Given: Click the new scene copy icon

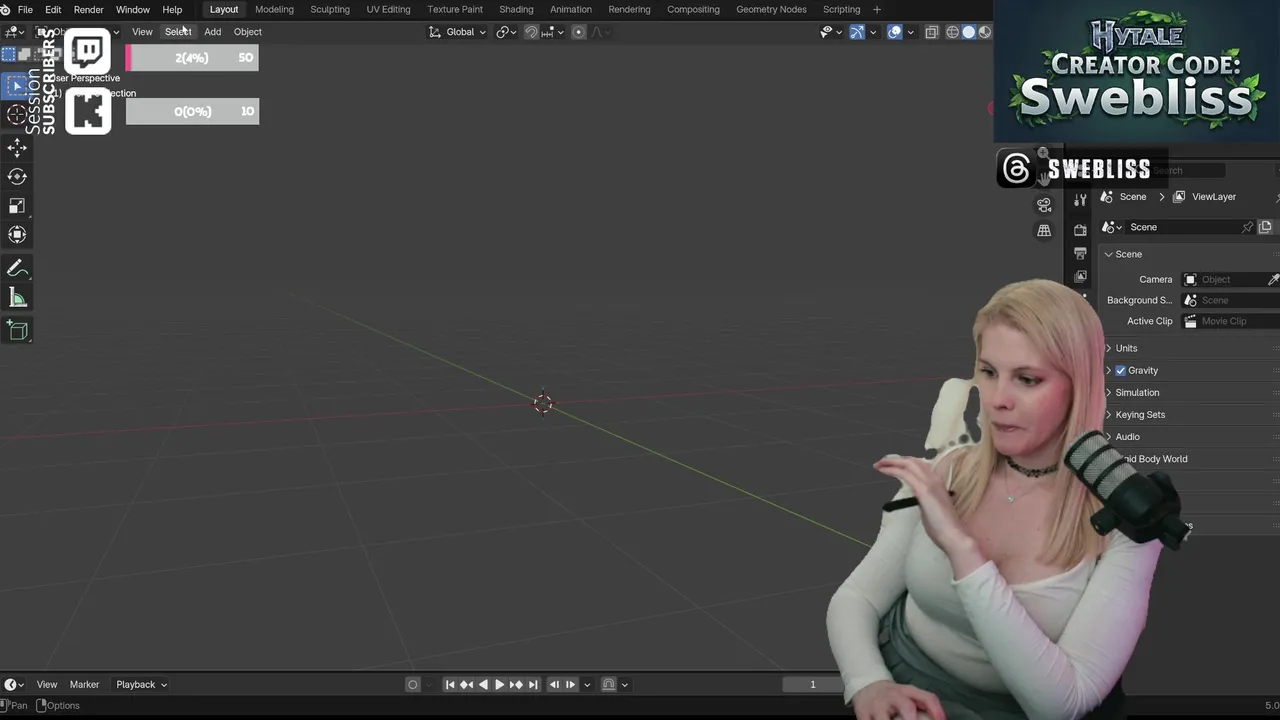Looking at the screenshot, I should click(x=1265, y=227).
